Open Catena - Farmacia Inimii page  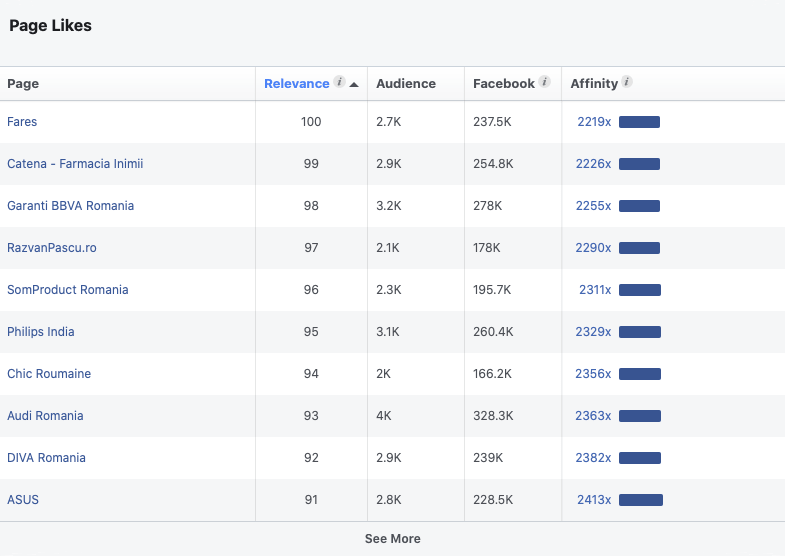75,164
